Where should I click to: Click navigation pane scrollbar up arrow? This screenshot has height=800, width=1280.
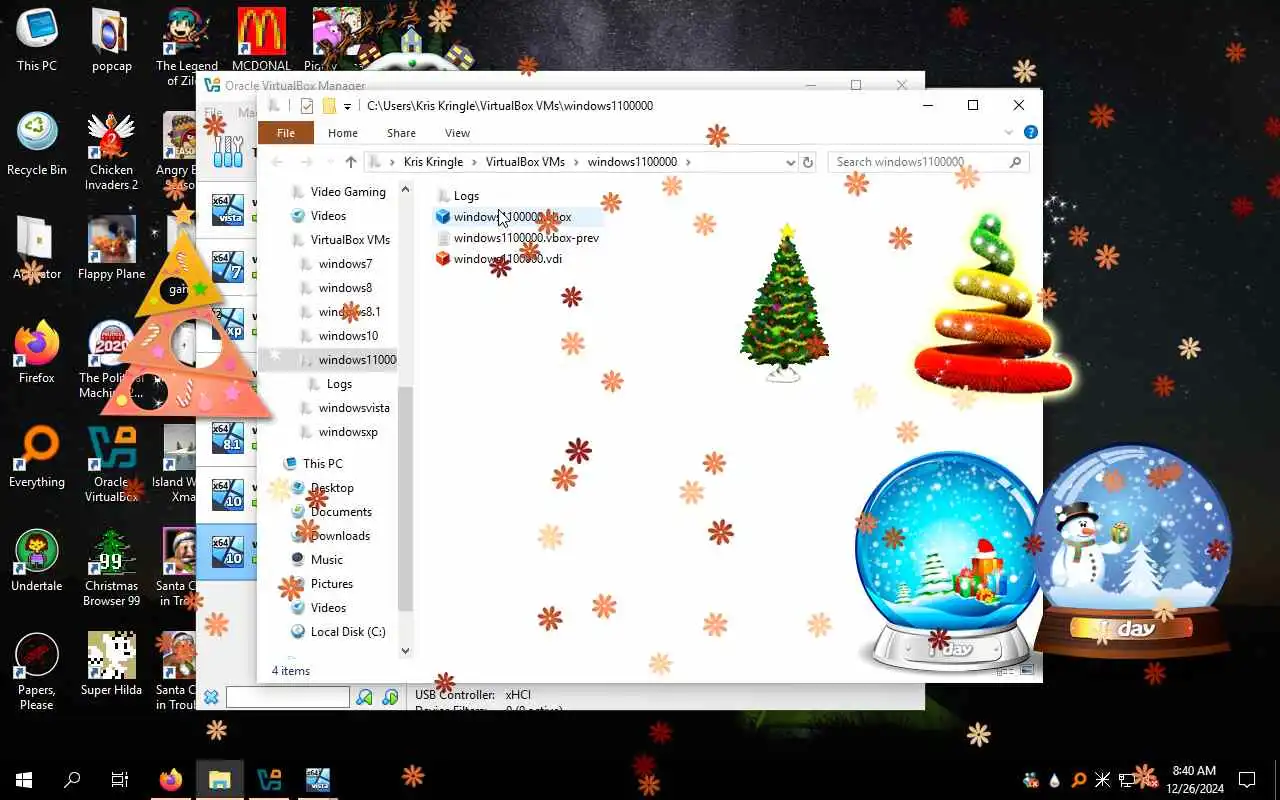(405, 189)
